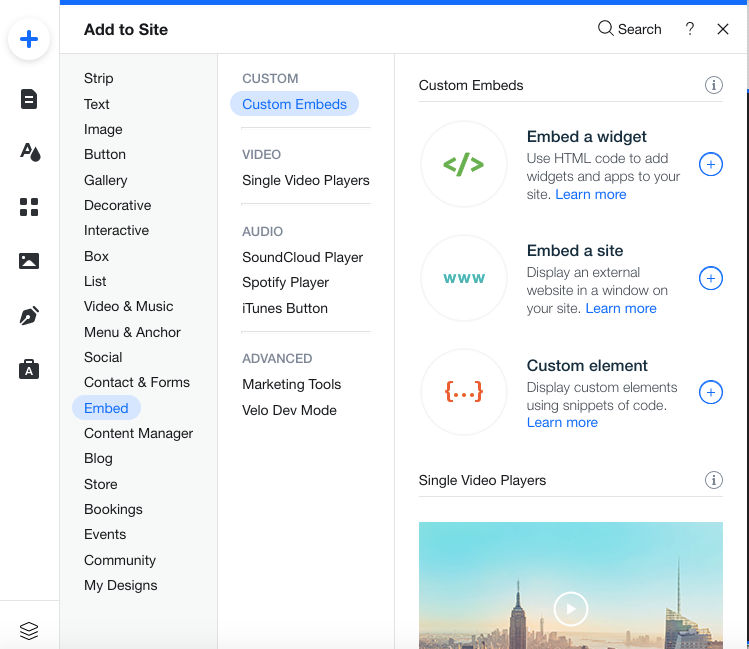The height and width of the screenshot is (649, 749).
Task: Add Embed a widget with its plus button
Action: coord(711,164)
